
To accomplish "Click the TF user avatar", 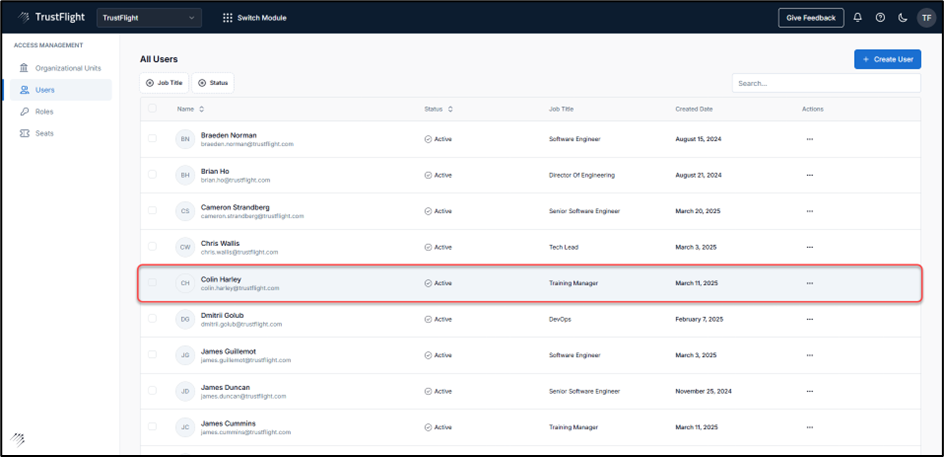I will [x=926, y=18].
